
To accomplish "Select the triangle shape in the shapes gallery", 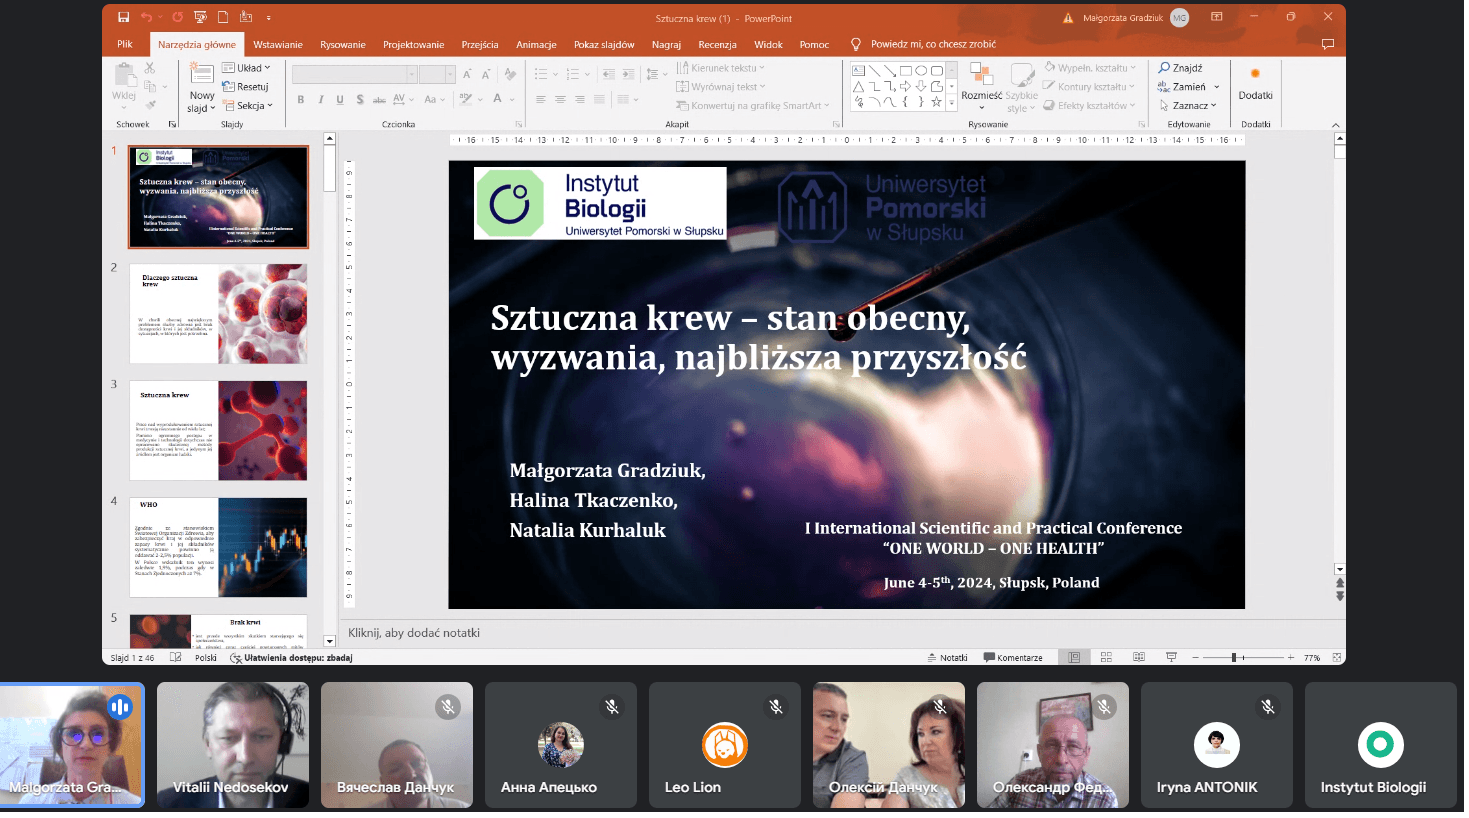I will point(859,86).
